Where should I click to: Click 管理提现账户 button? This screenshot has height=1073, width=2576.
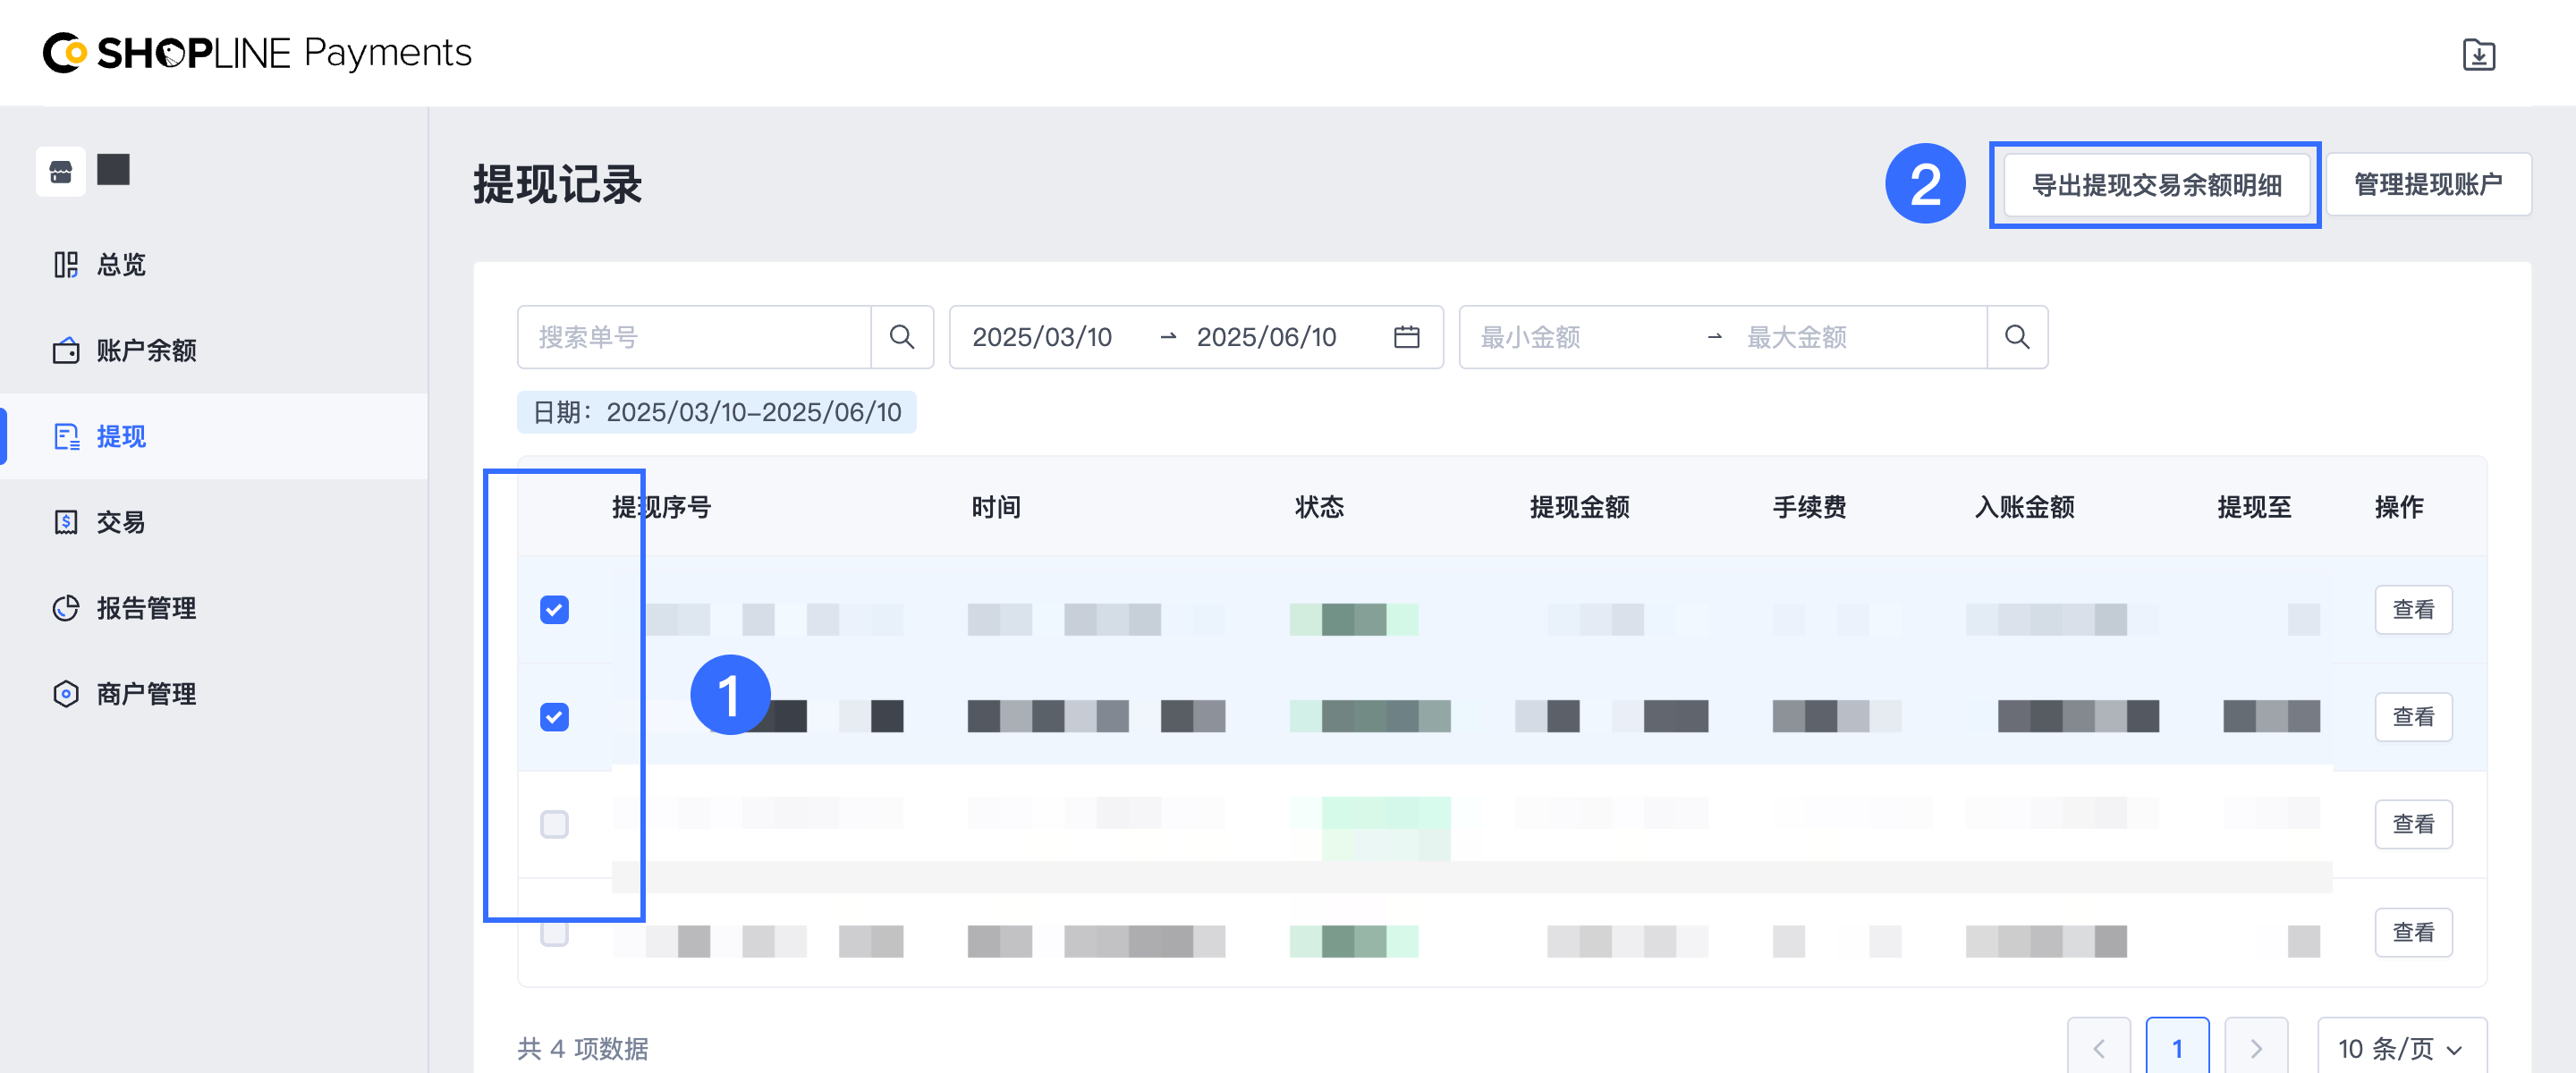[2428, 185]
